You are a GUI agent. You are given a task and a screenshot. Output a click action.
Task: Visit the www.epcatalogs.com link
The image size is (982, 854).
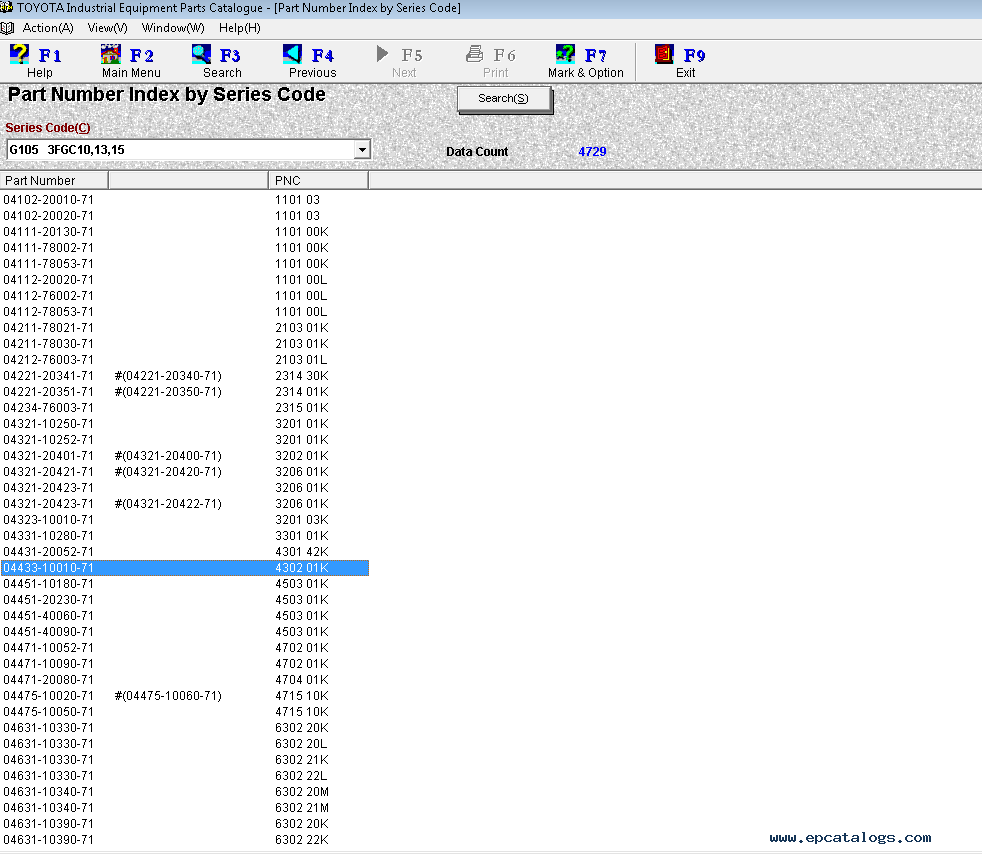[x=849, y=836]
